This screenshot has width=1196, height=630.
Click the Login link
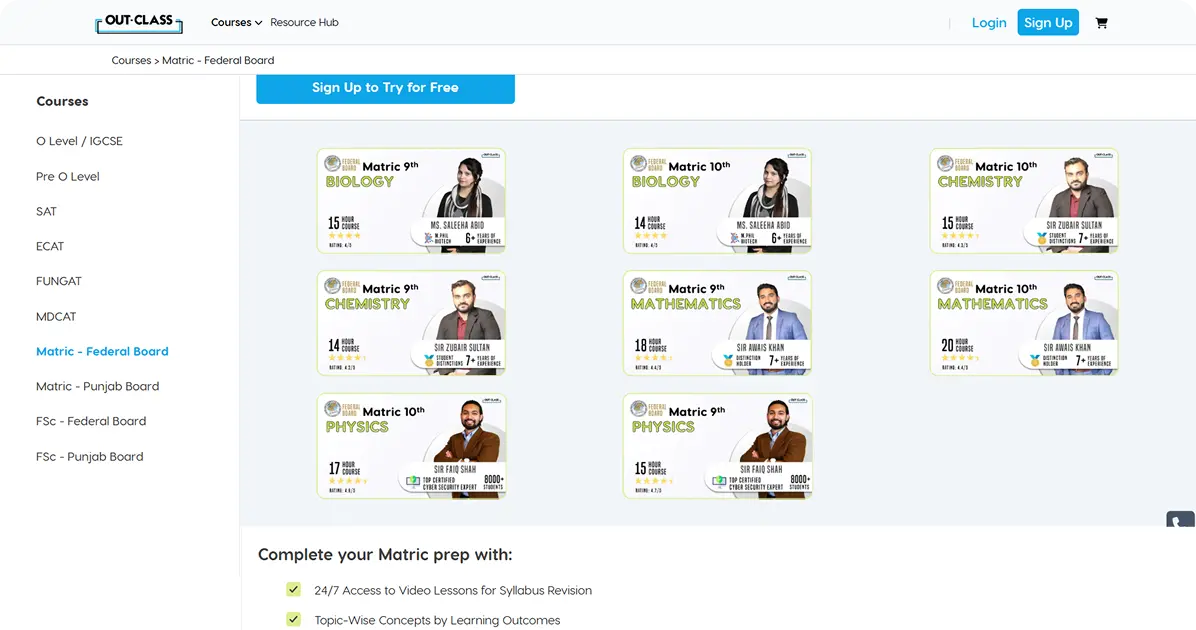[x=989, y=23]
